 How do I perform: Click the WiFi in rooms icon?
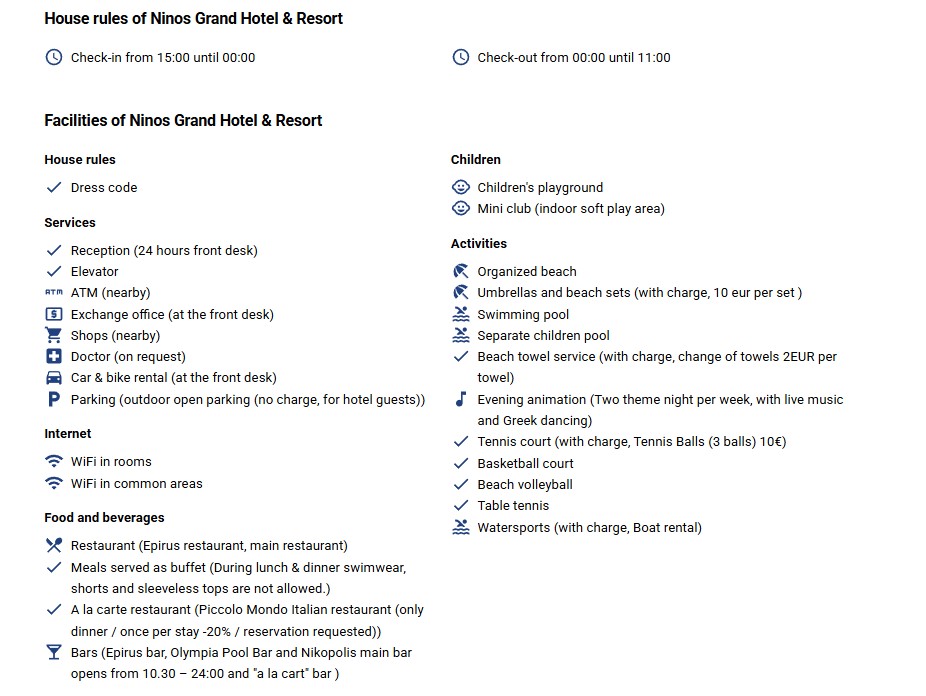[54, 462]
